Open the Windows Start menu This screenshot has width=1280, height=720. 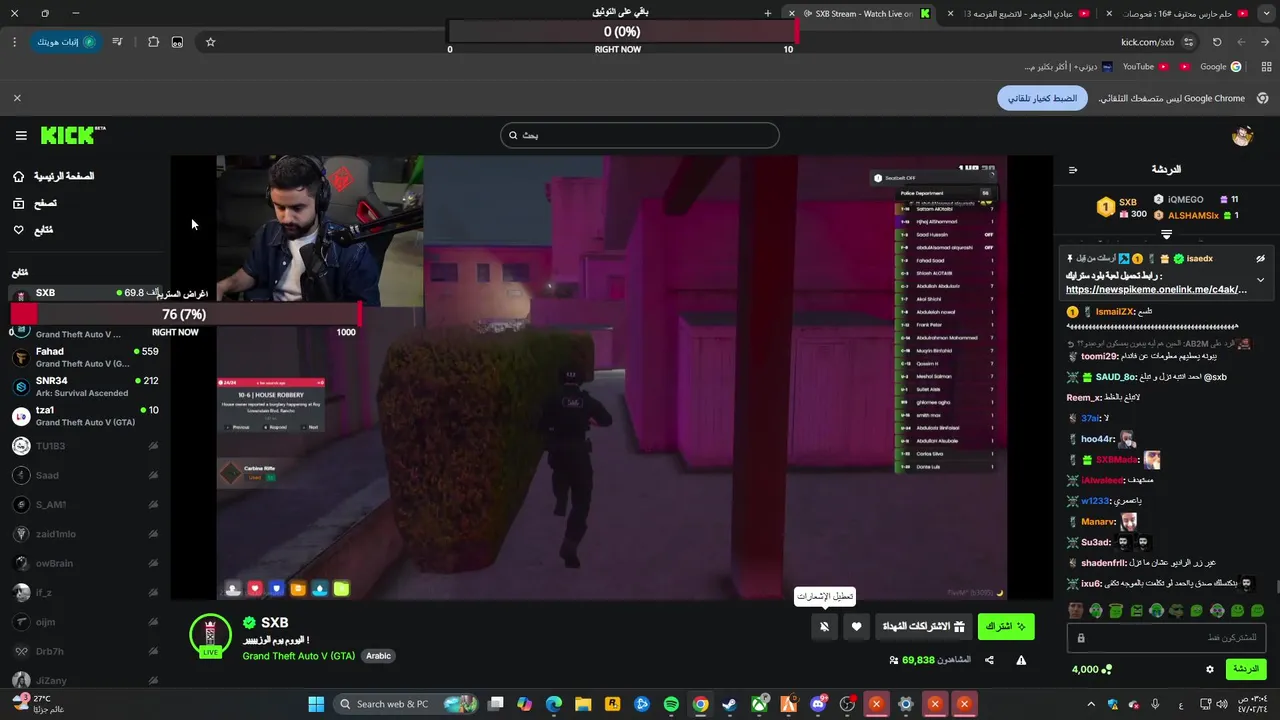pos(316,704)
